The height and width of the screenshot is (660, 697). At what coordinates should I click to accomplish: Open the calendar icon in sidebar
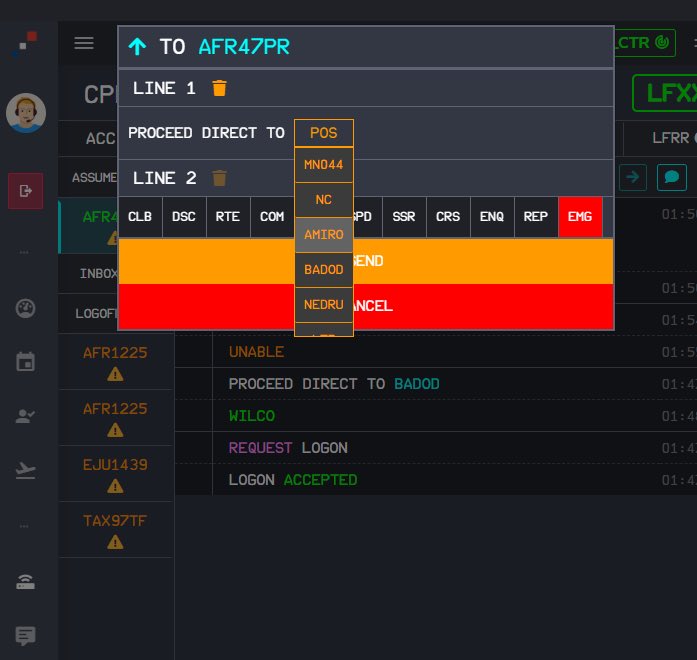[25, 361]
